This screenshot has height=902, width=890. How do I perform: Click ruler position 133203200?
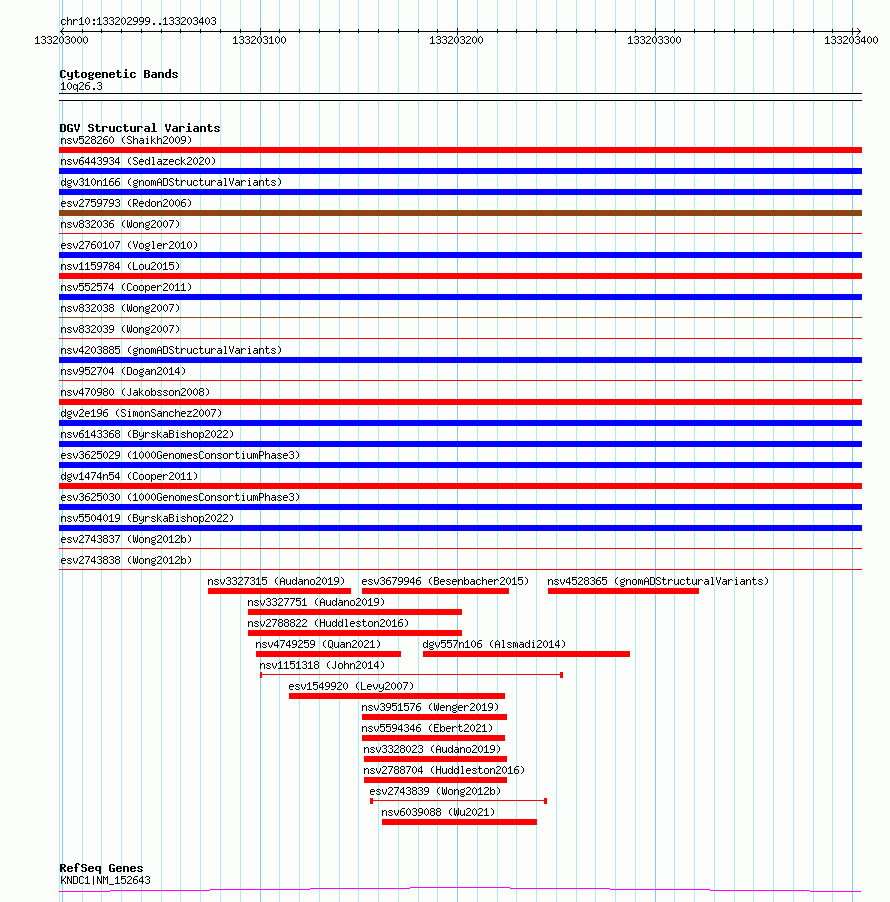click(457, 40)
